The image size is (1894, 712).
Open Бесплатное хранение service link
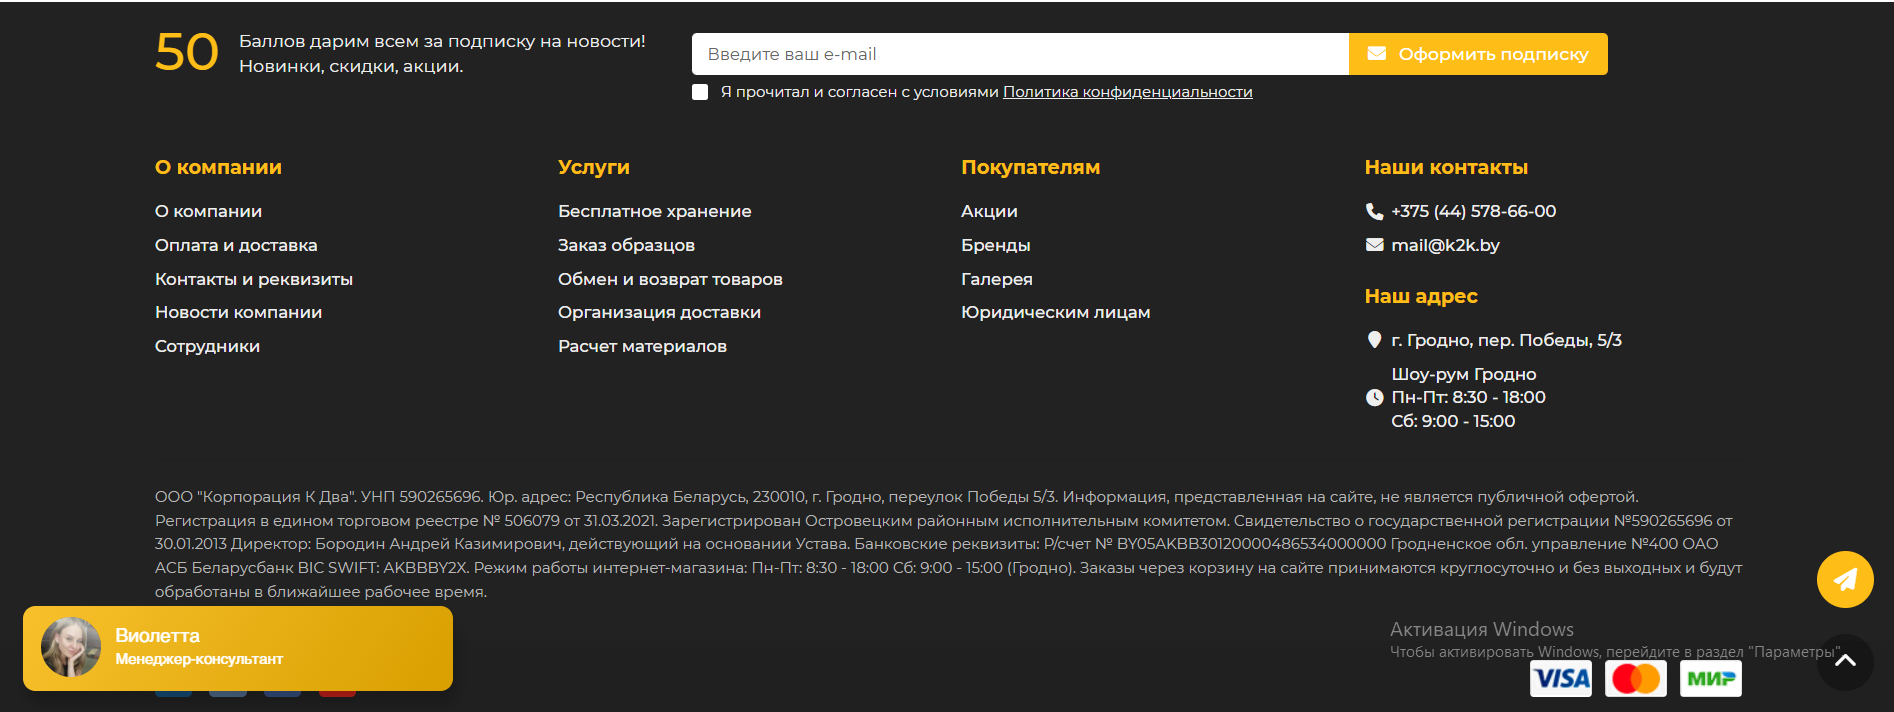point(655,211)
